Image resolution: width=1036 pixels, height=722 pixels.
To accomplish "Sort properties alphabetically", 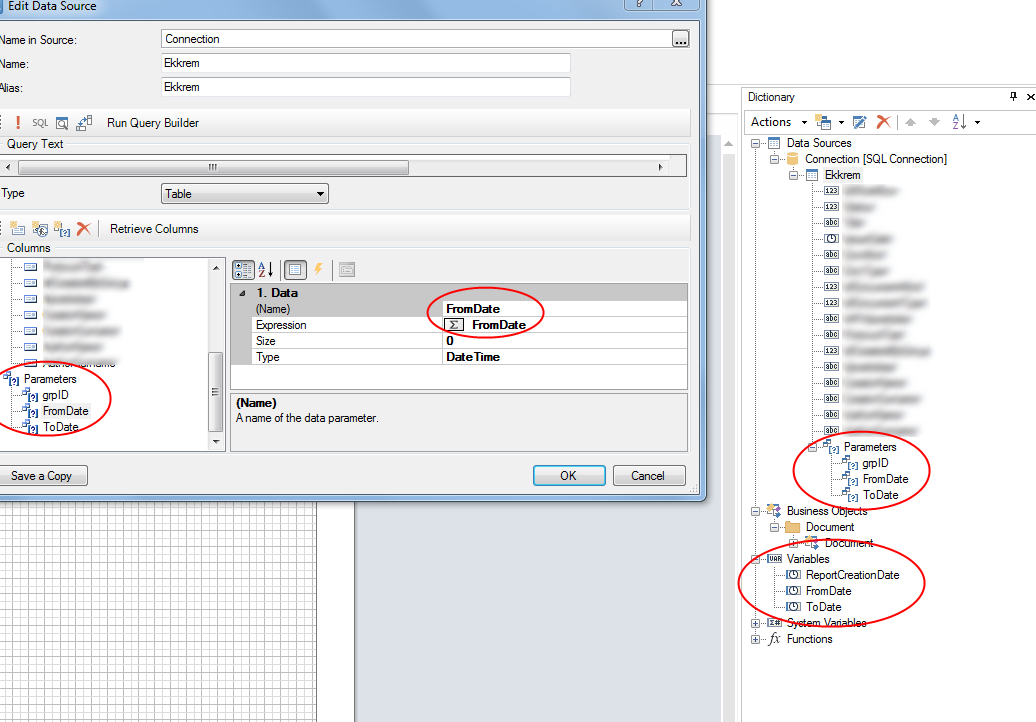I will [266, 270].
